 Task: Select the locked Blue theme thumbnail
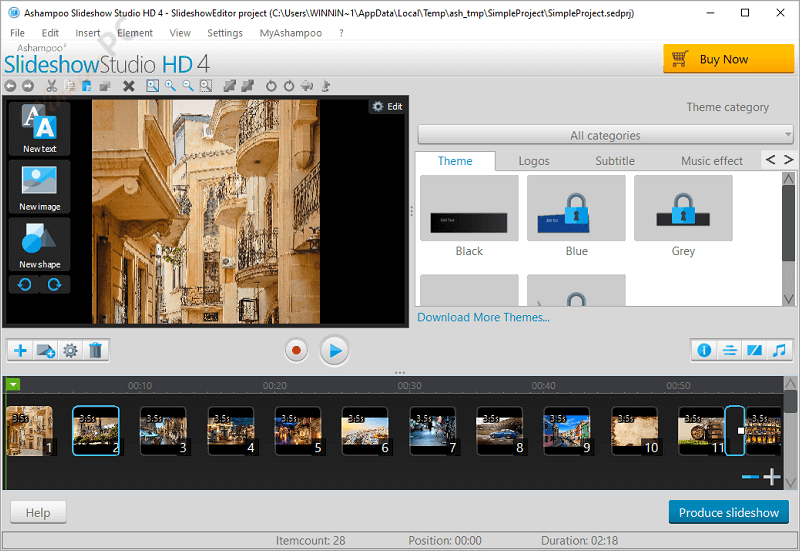[x=576, y=208]
